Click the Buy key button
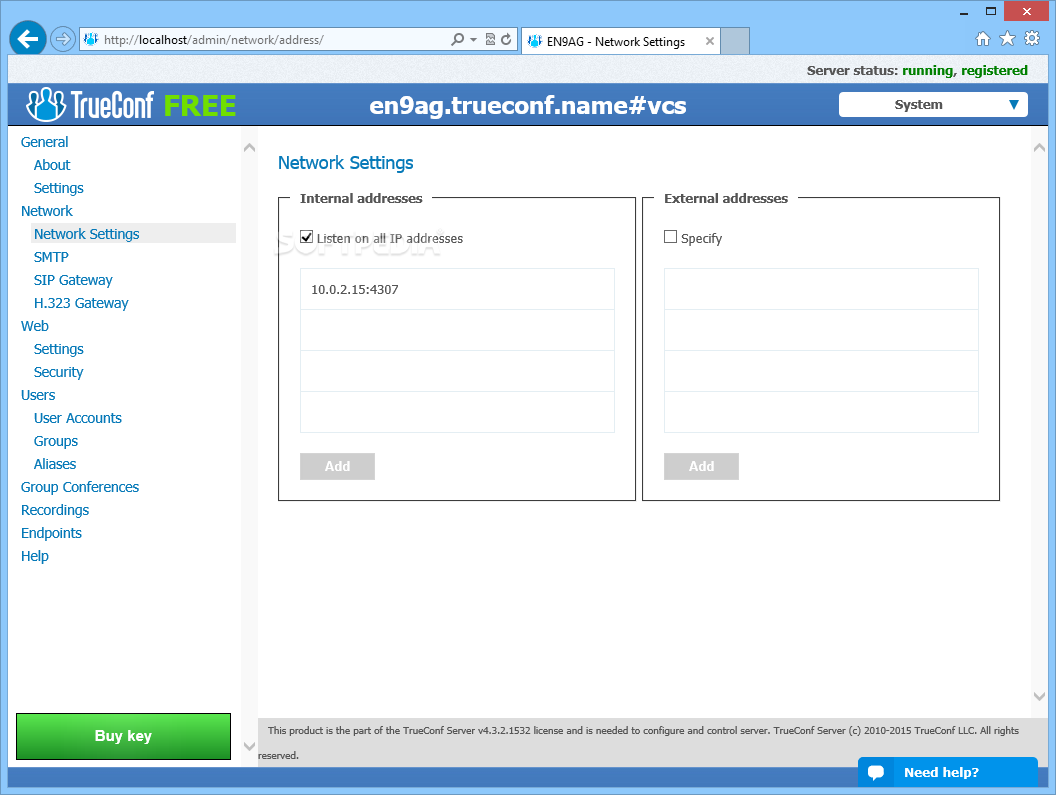1056x795 pixels. pos(123,736)
